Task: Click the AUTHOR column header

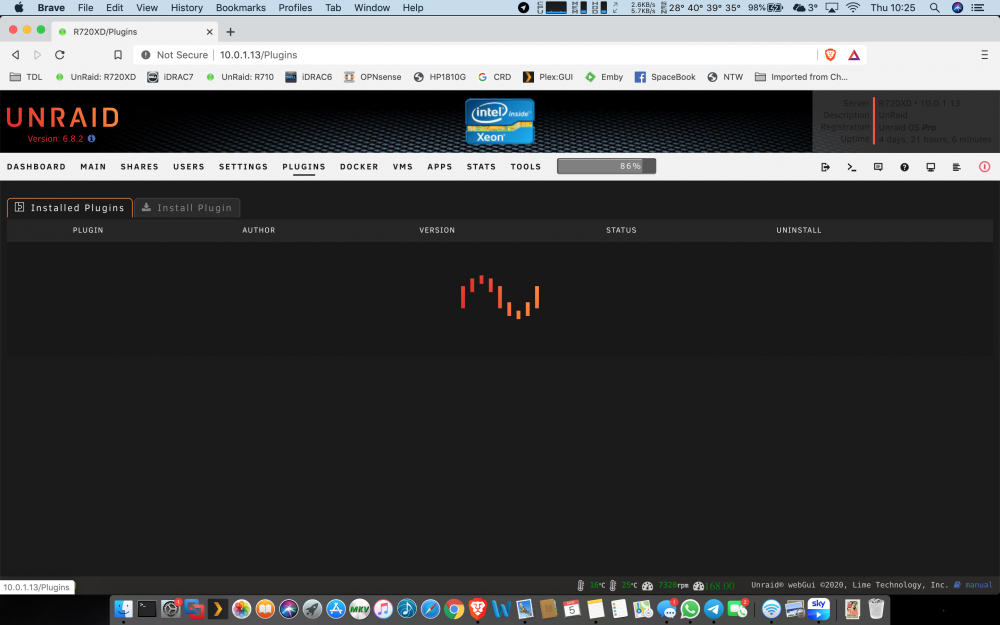Action: (259, 230)
